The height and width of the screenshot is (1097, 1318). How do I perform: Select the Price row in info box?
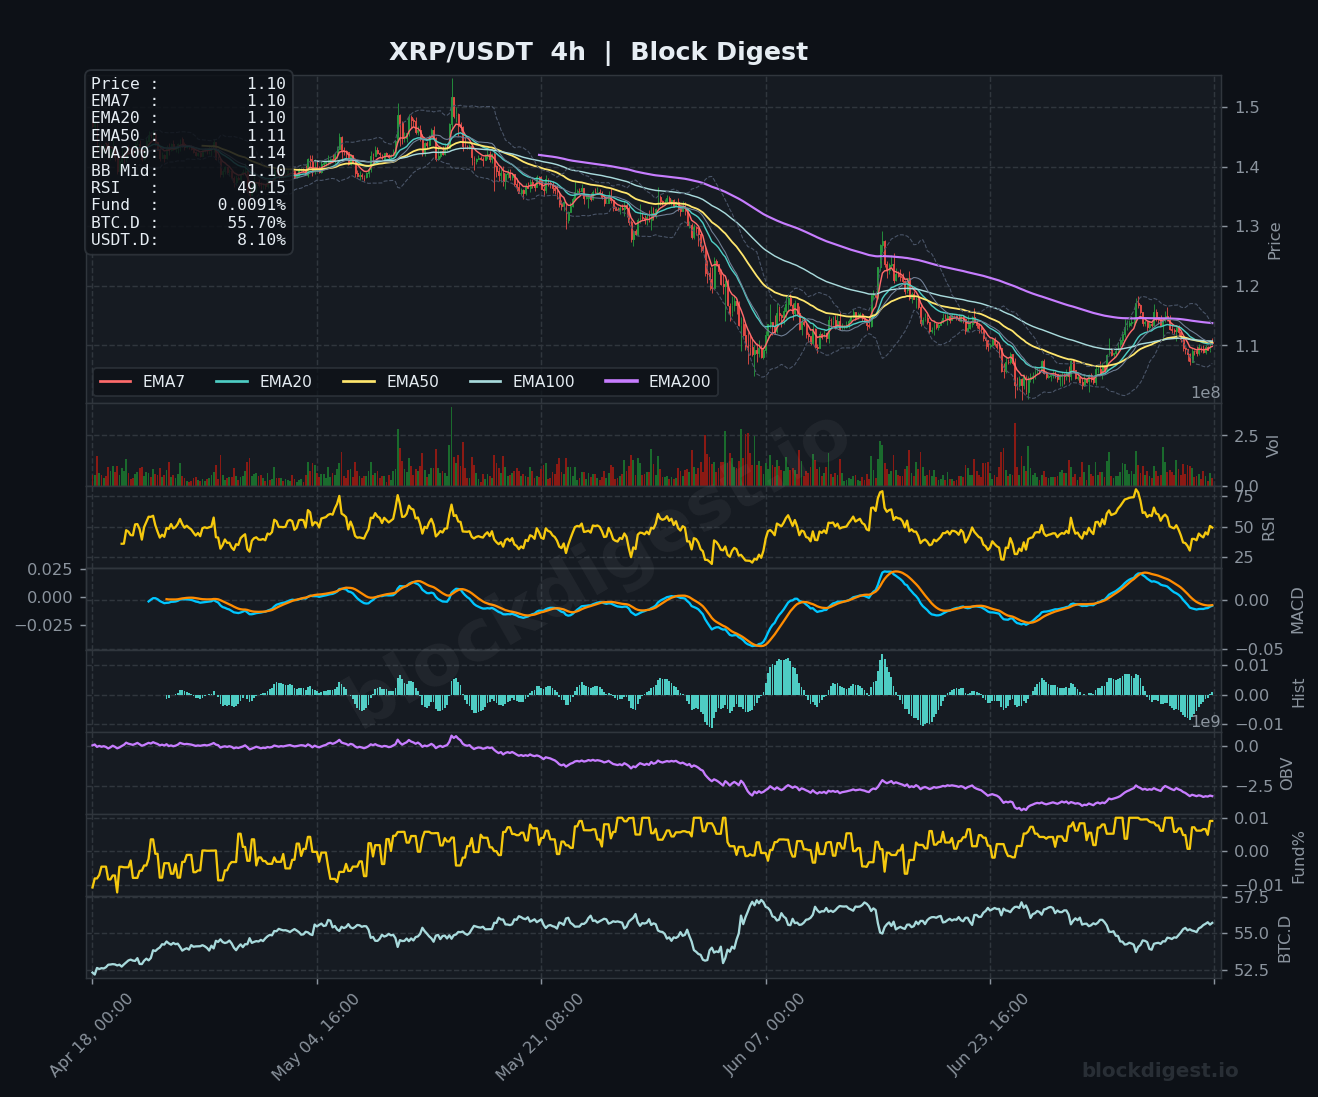click(x=188, y=84)
